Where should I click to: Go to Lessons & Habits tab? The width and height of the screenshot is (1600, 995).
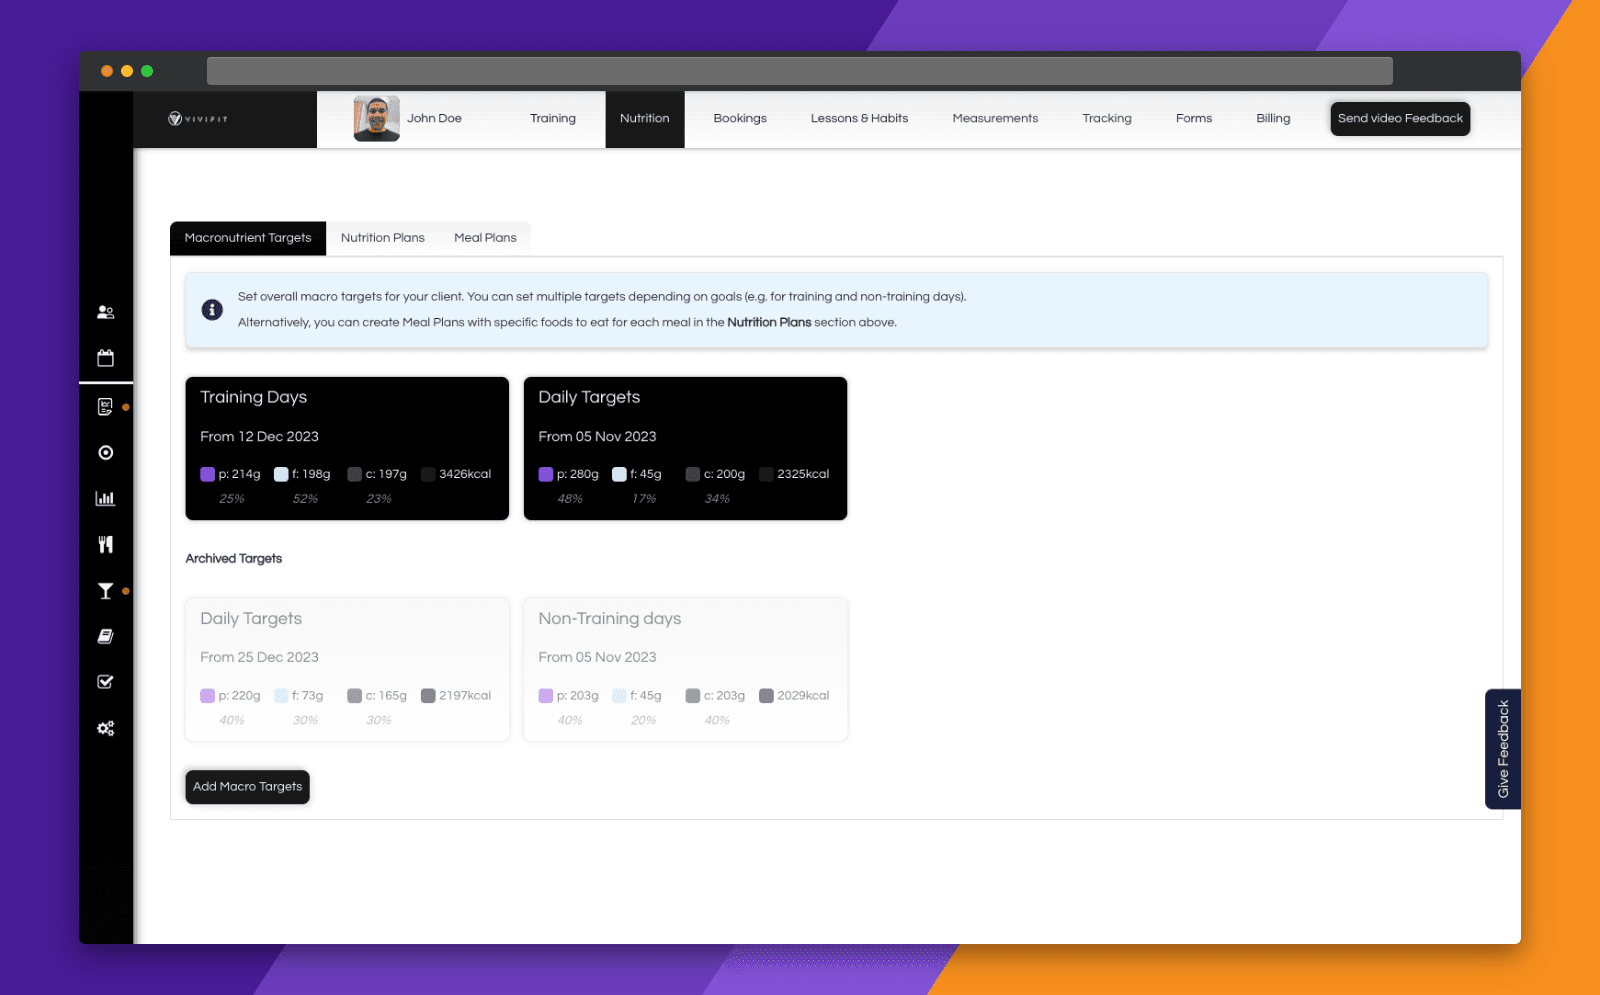point(859,119)
